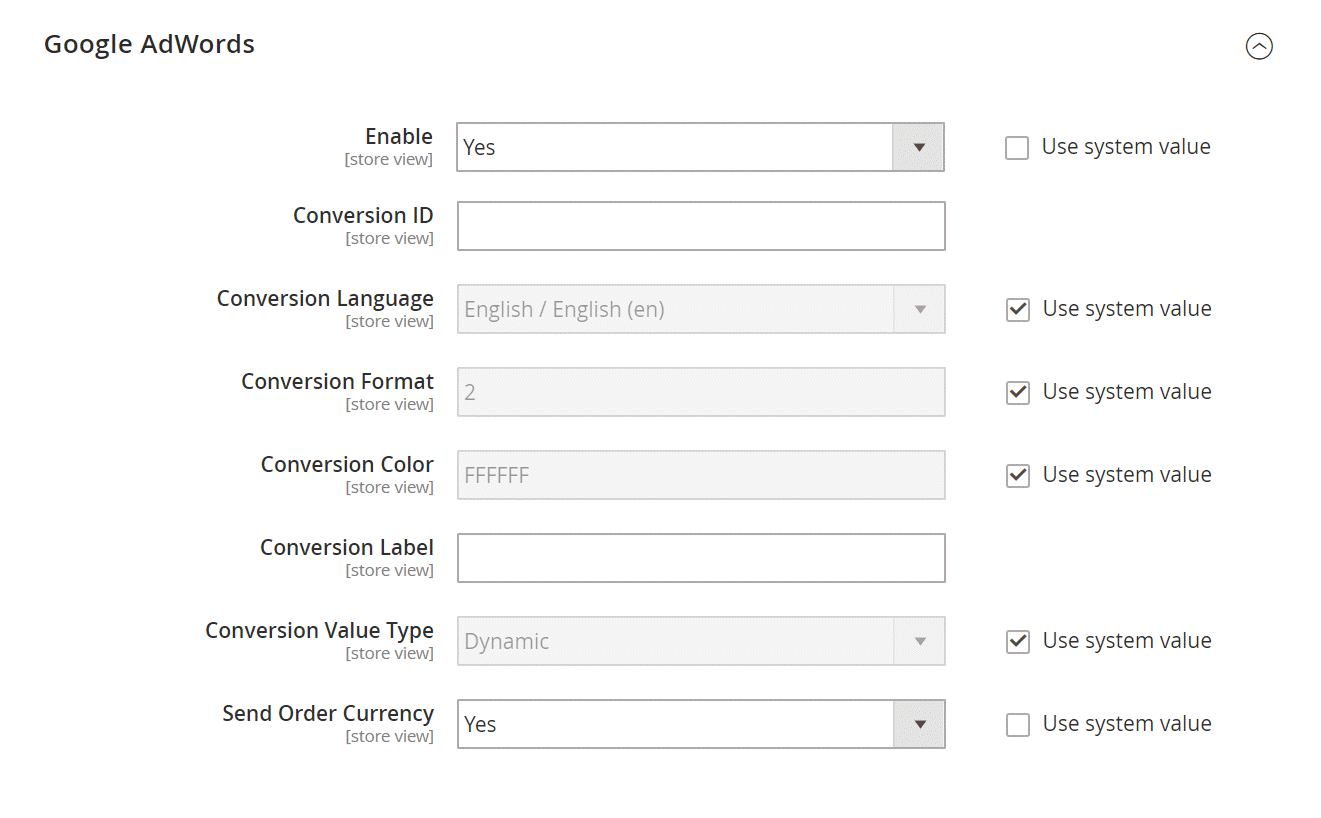
Task: Click Use system value text beside Conversion Color
Action: 1127,474
